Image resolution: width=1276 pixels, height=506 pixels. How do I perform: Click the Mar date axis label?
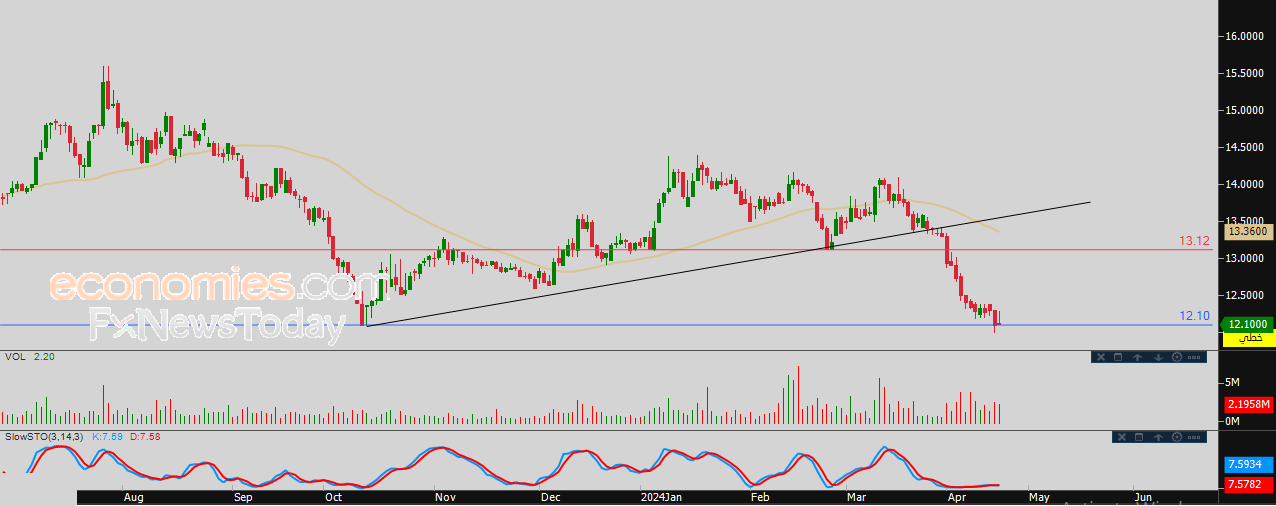click(x=857, y=497)
